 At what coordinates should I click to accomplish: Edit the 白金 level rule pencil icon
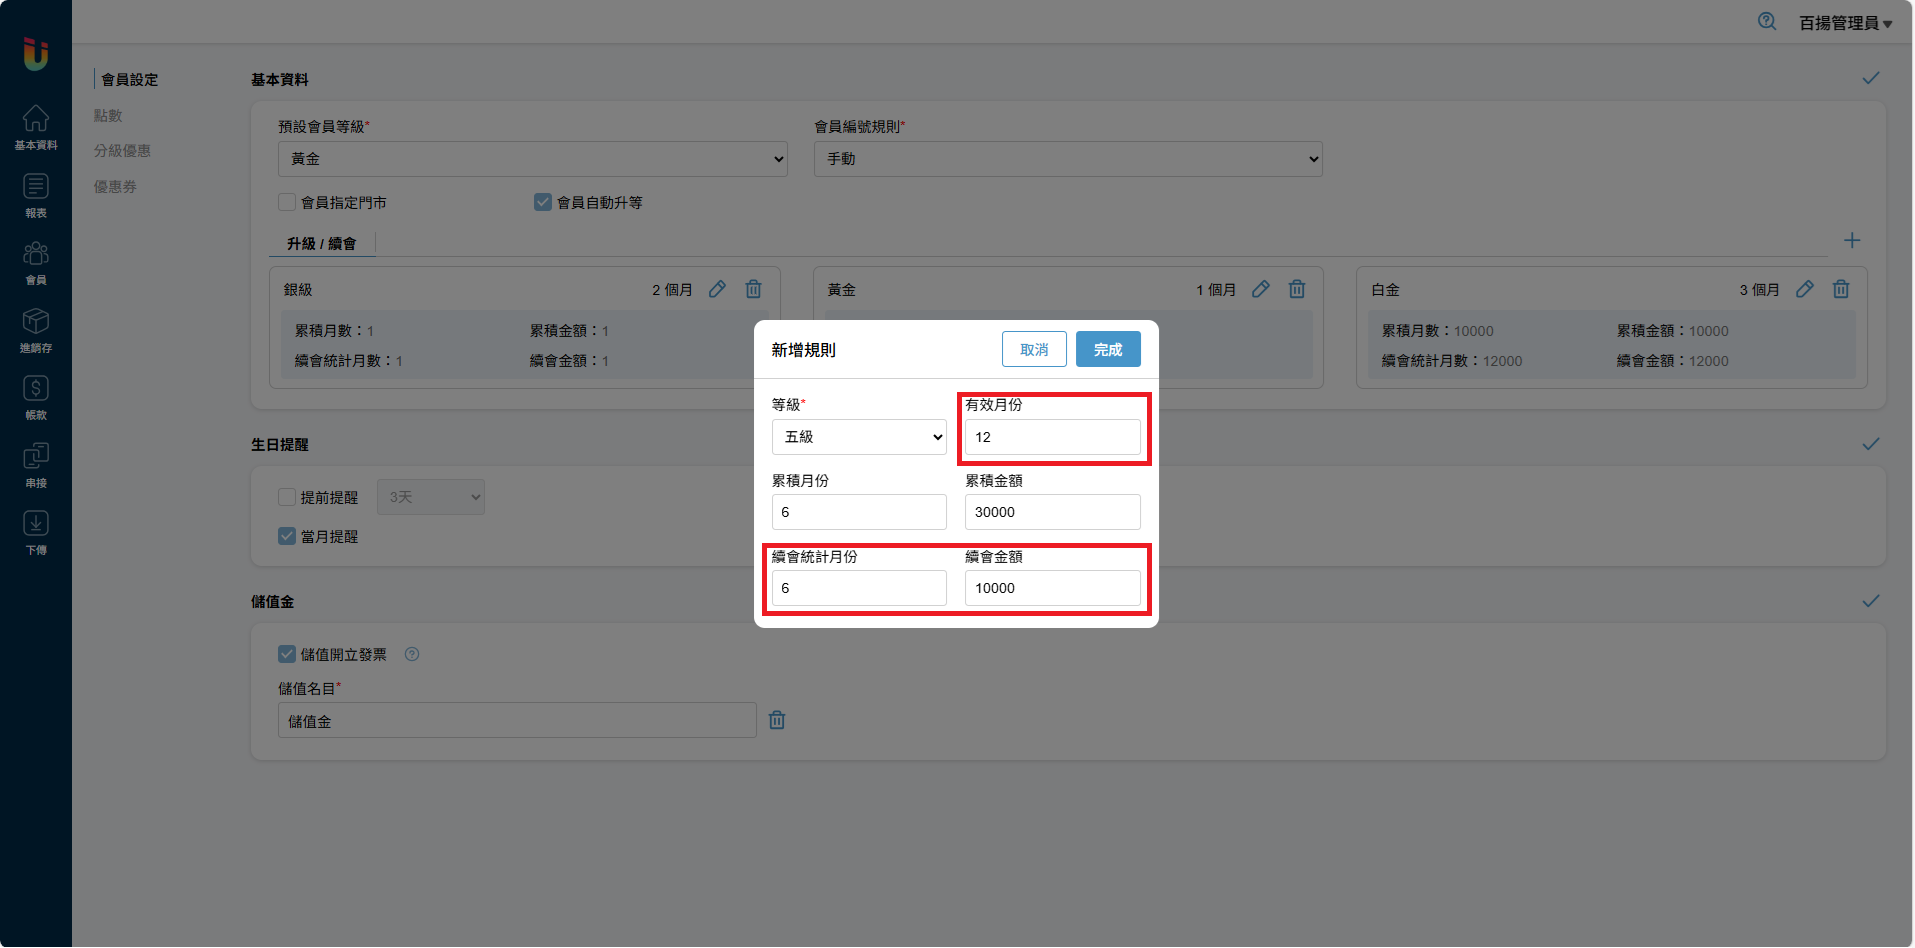tap(1804, 289)
